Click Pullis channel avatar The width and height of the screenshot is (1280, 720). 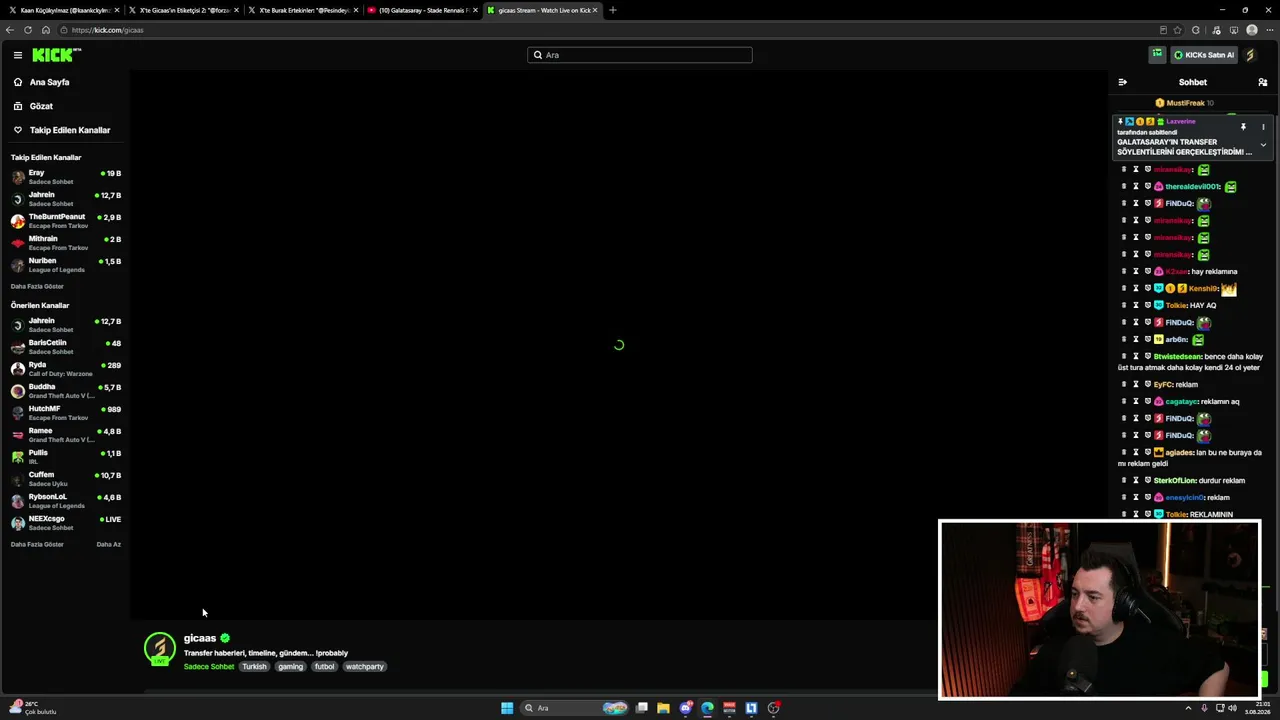coord(18,457)
